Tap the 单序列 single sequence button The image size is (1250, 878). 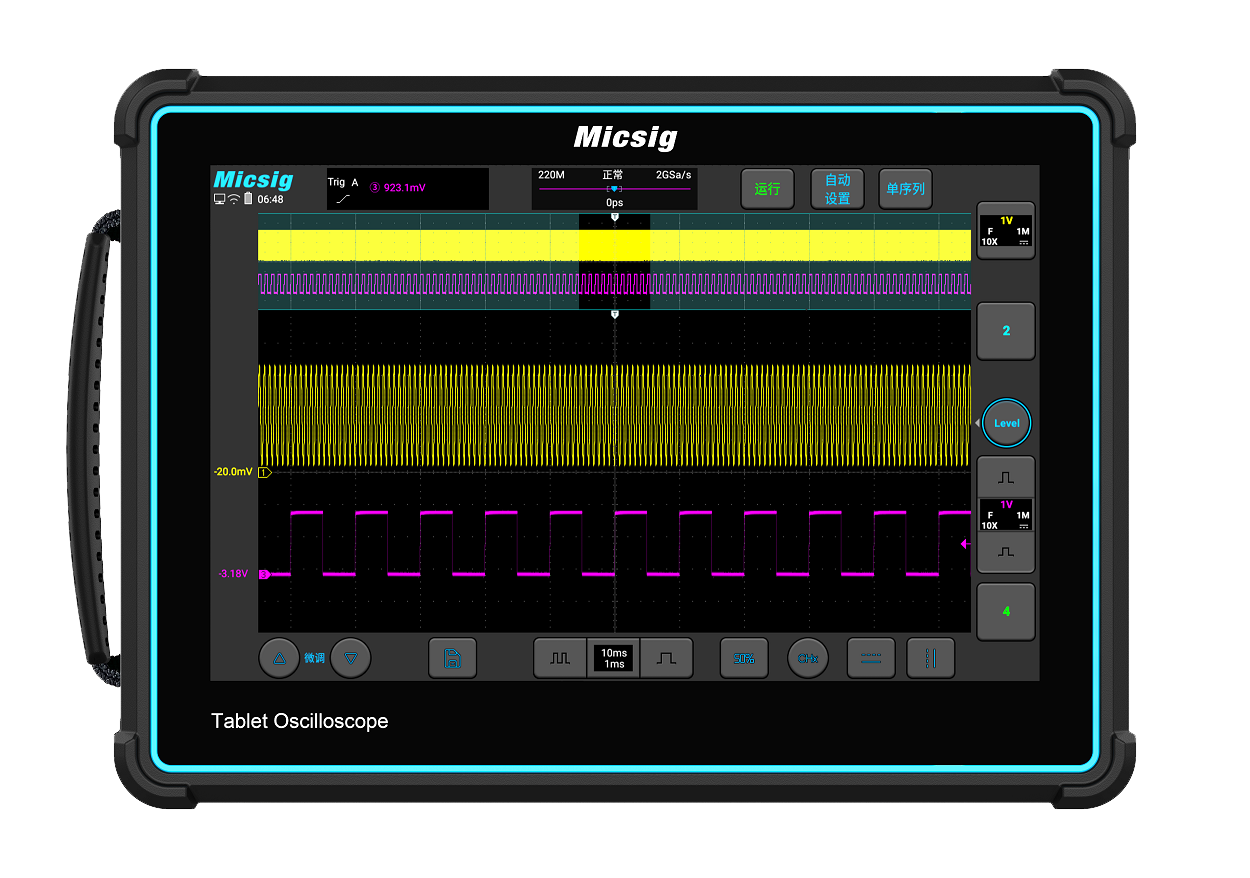tap(904, 188)
